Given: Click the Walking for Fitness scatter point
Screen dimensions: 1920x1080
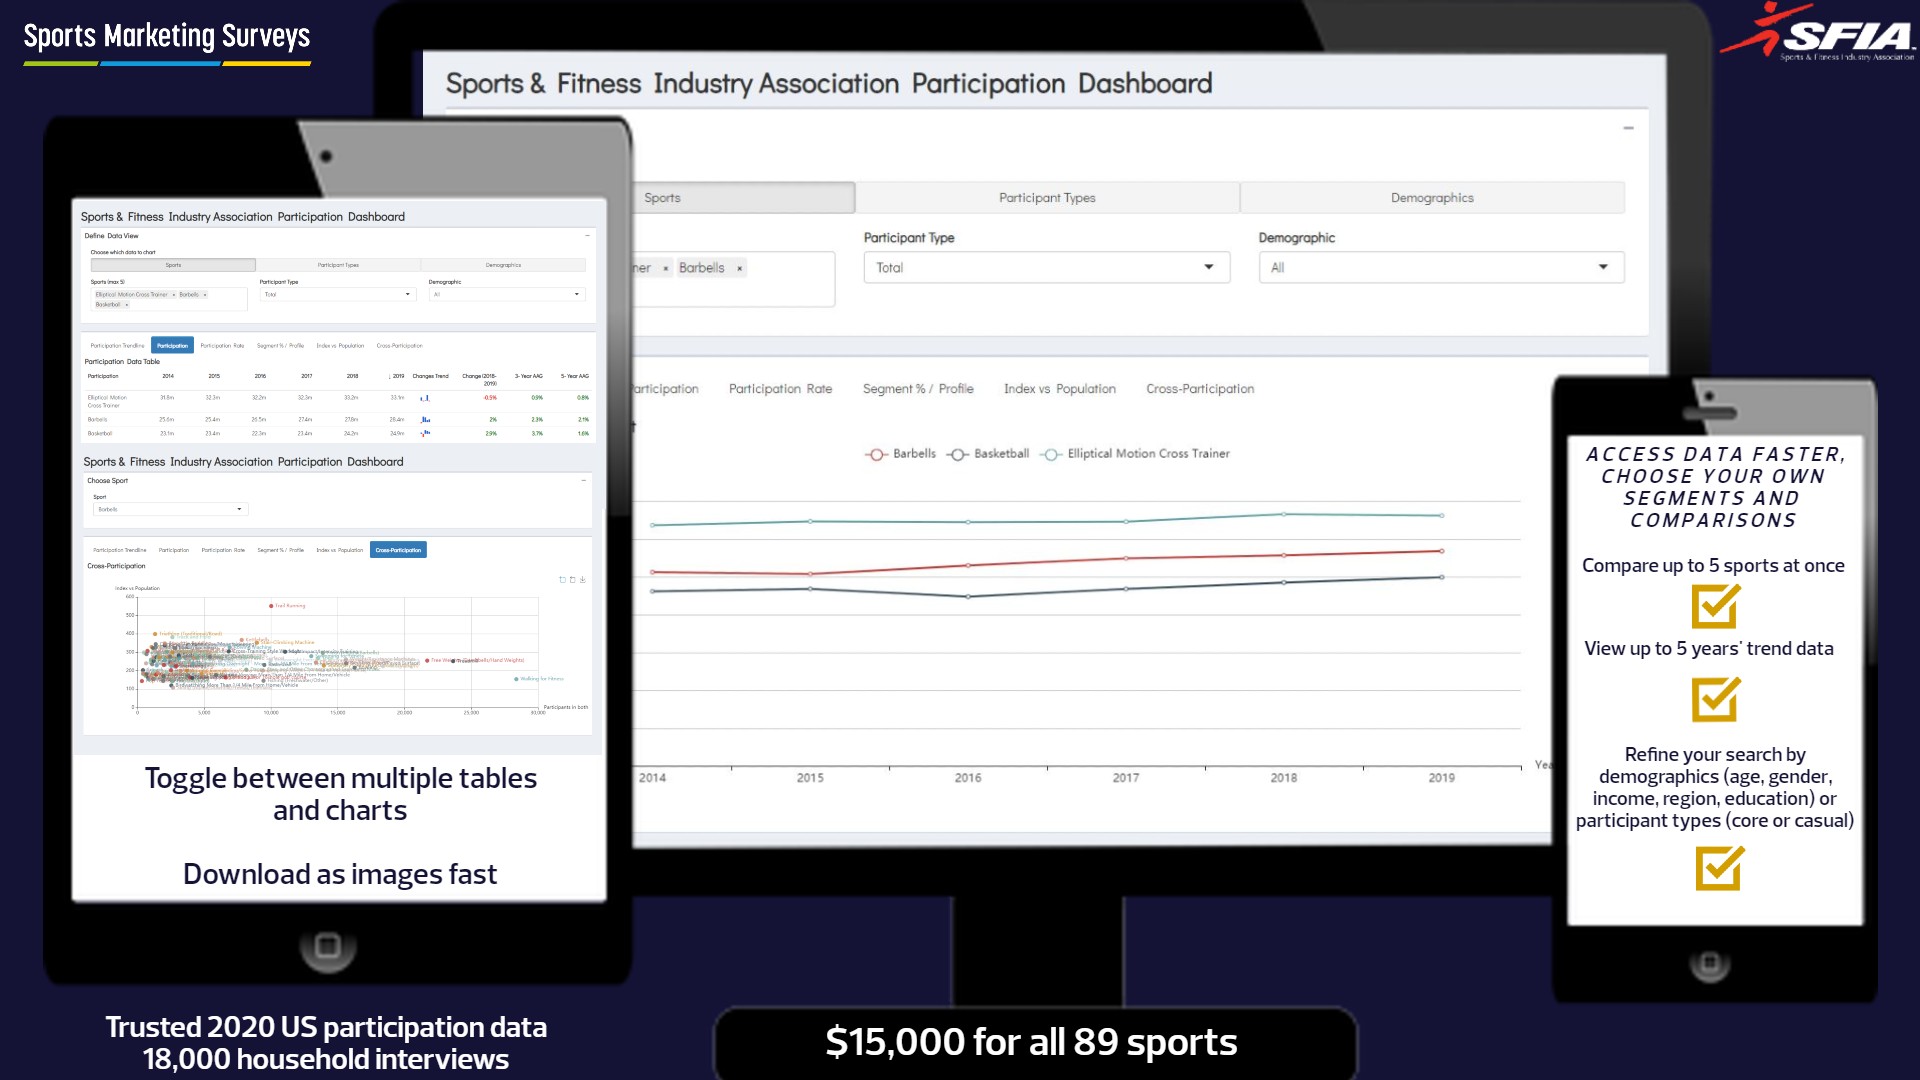Looking at the screenshot, I should 516,679.
